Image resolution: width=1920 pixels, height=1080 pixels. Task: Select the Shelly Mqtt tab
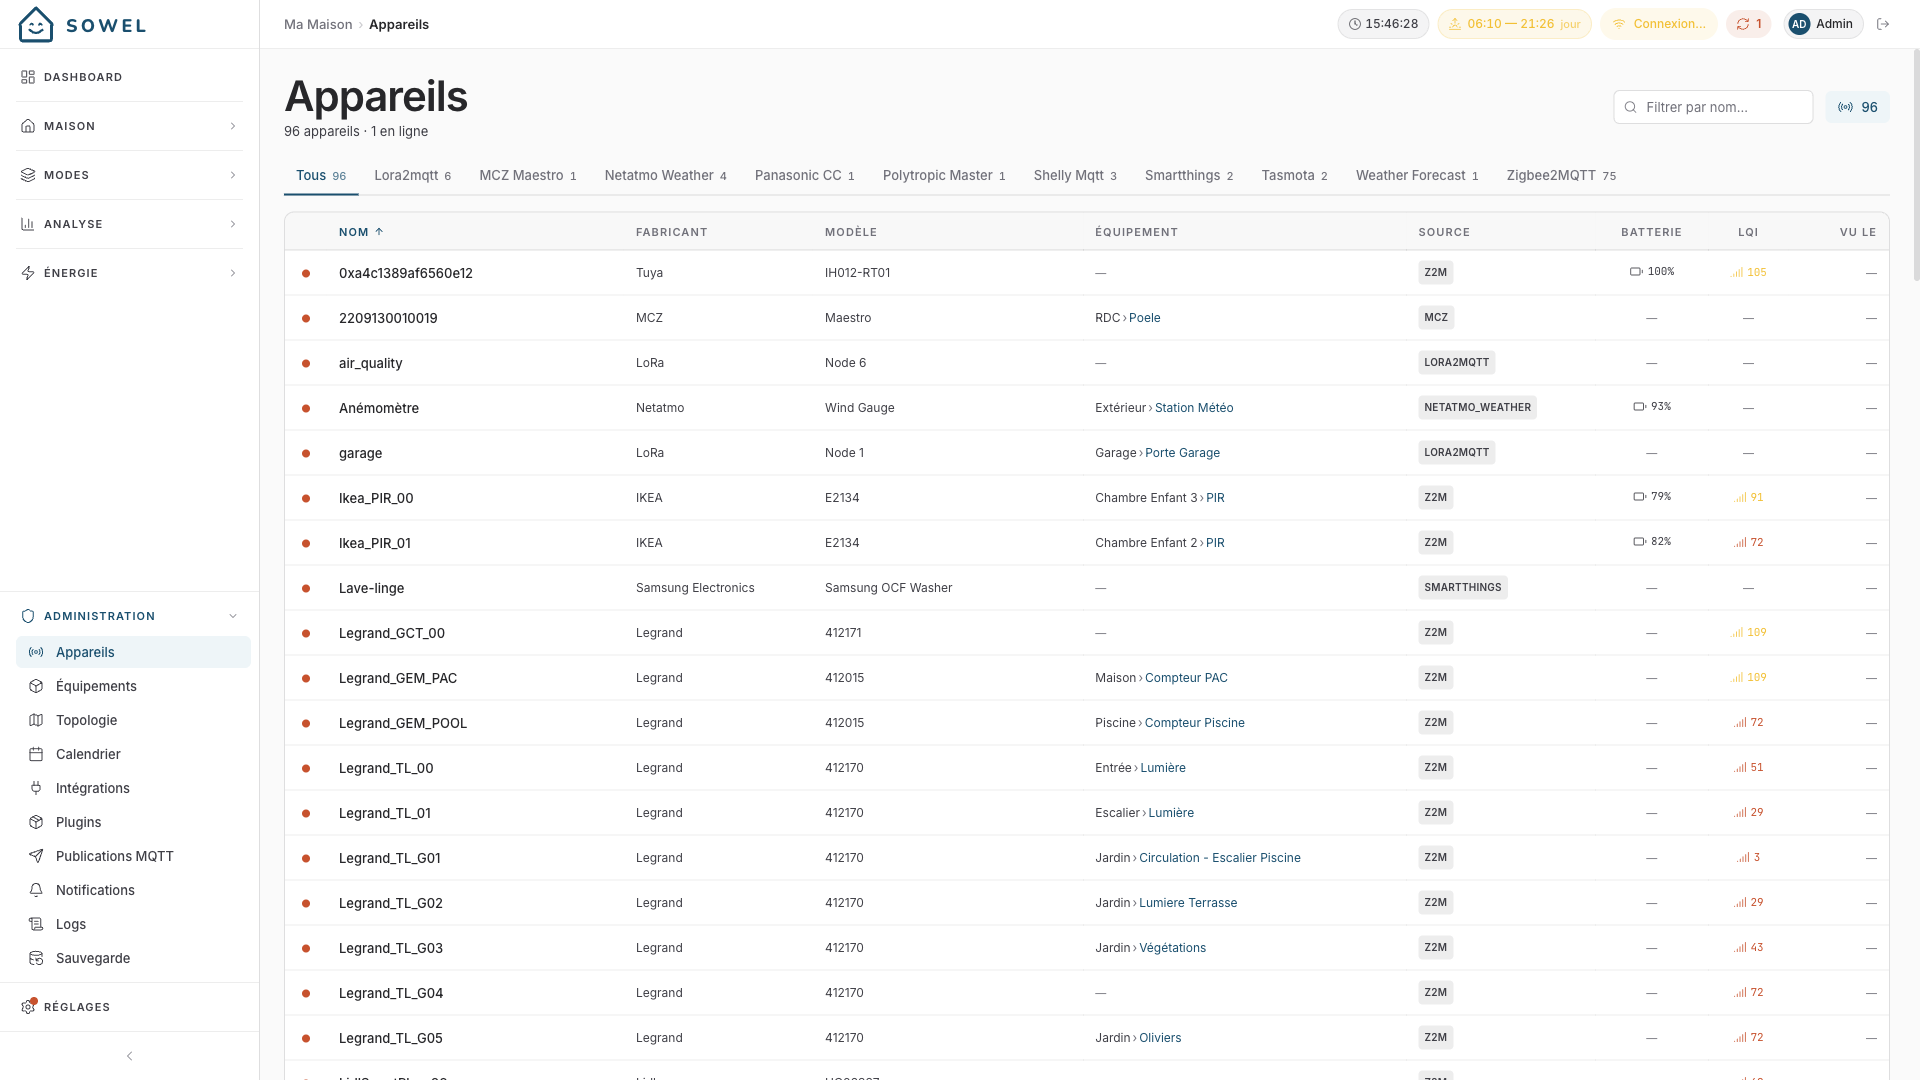(x=1075, y=175)
